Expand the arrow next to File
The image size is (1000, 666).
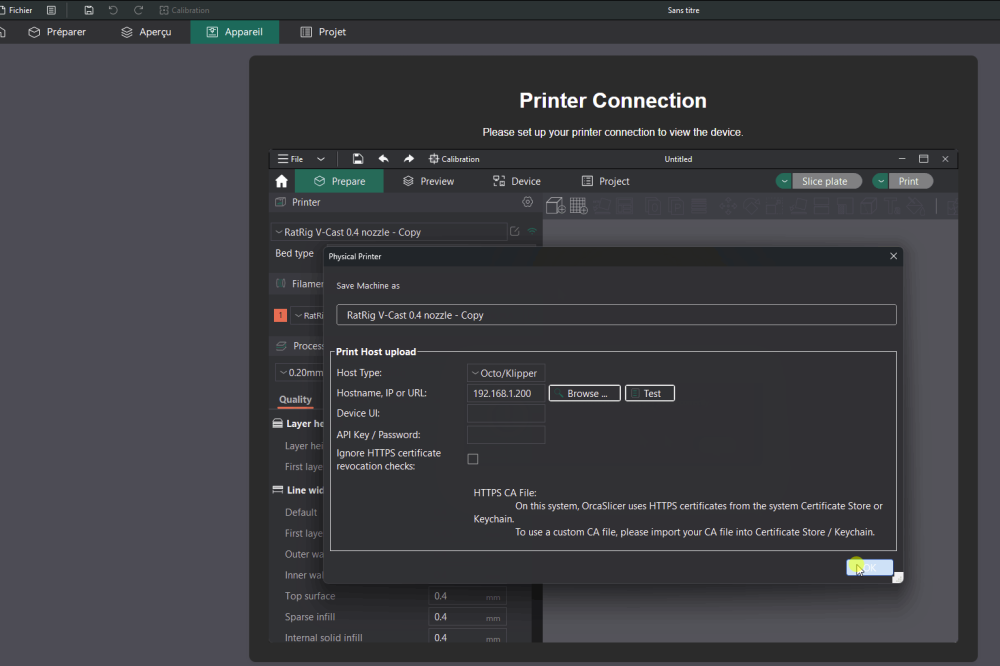321,159
